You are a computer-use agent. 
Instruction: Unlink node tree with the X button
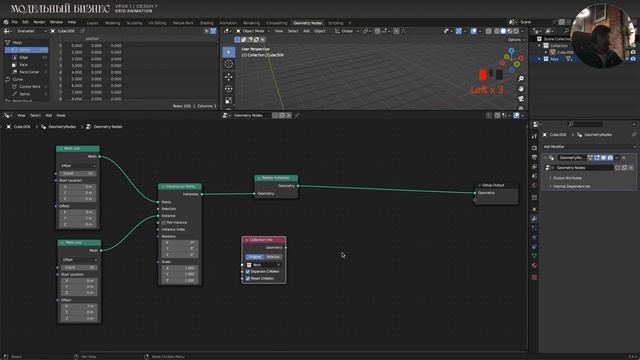tap(289, 116)
